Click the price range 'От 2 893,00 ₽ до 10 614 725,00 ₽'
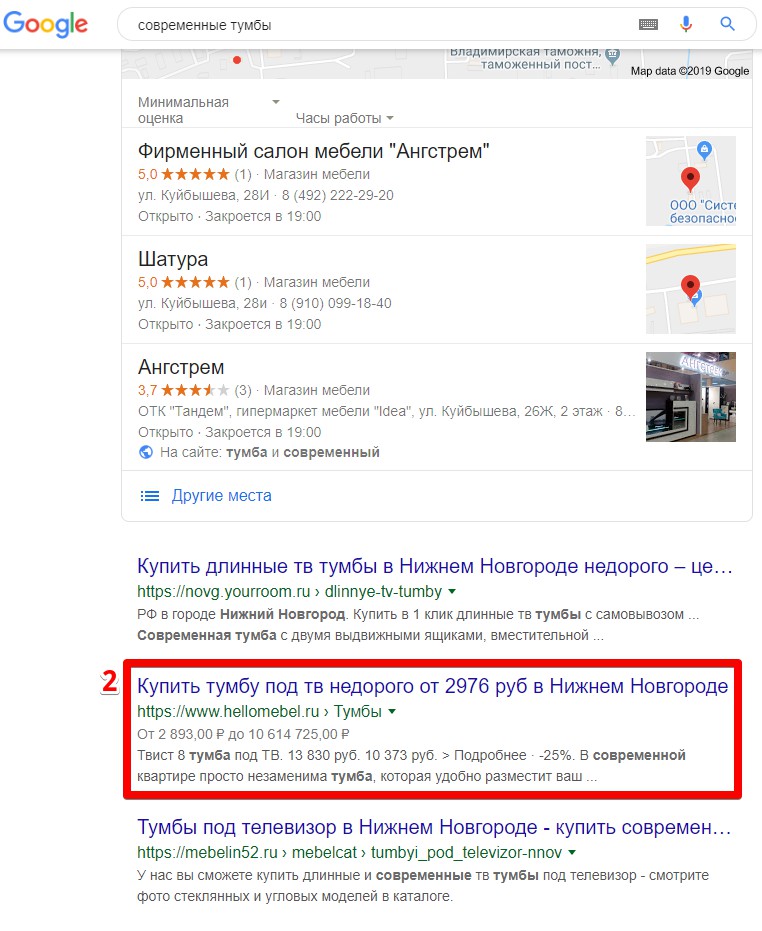 pyautogui.click(x=243, y=734)
